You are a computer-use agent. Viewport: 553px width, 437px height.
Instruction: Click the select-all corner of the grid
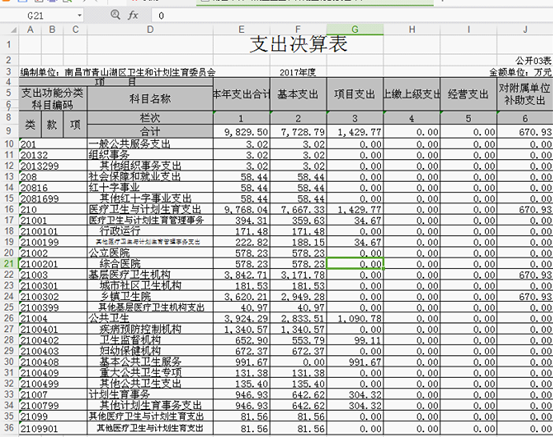point(13,30)
